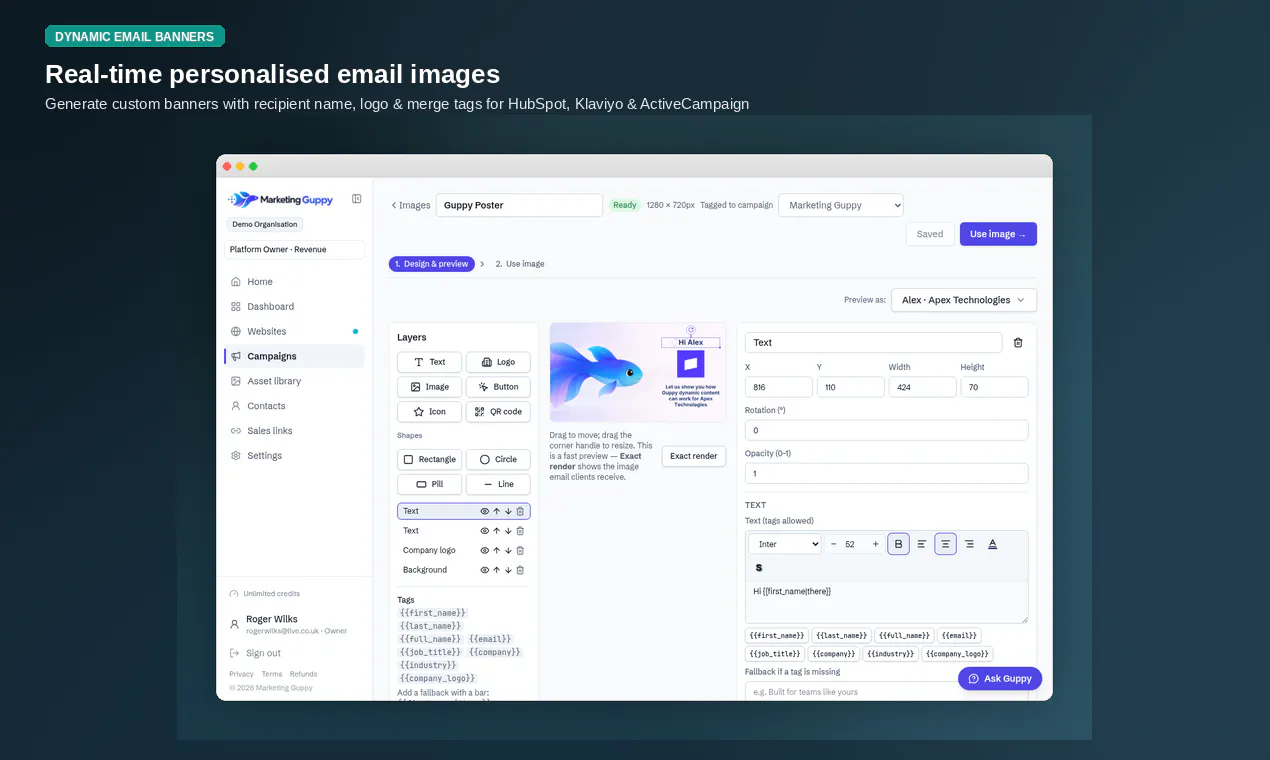Increase font size with plus button

[x=875, y=544]
